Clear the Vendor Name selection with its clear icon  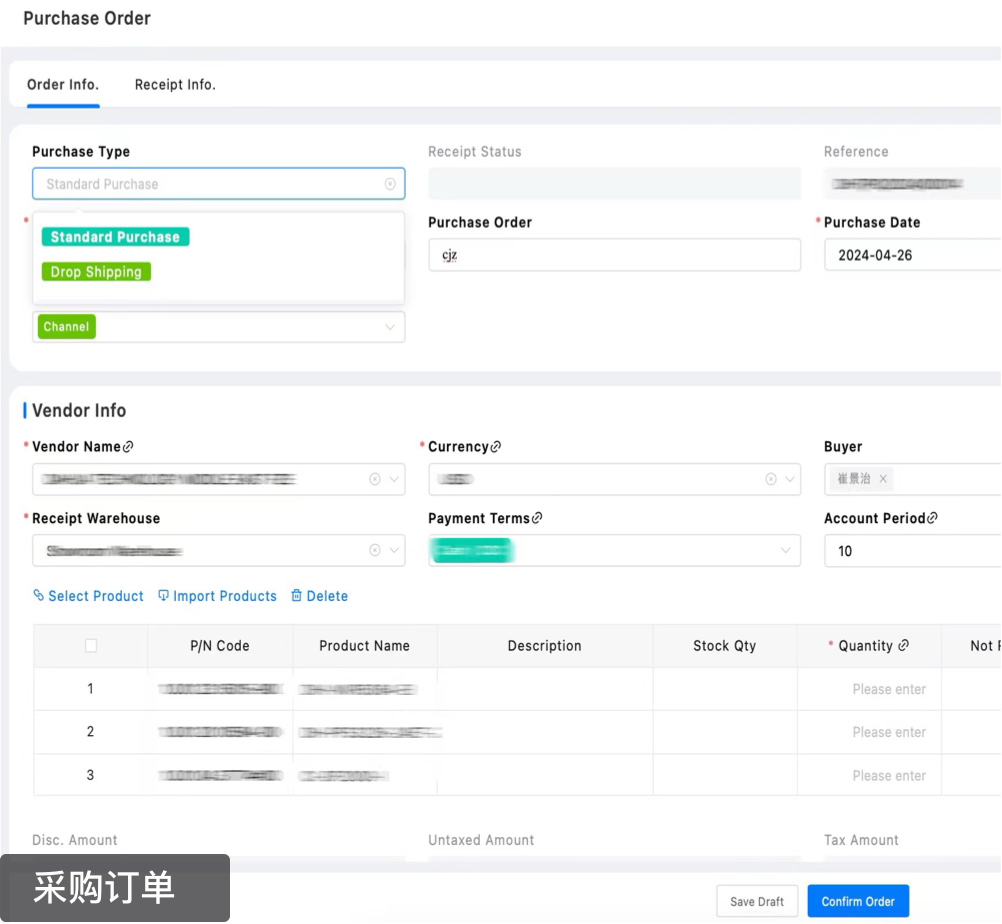click(x=375, y=479)
